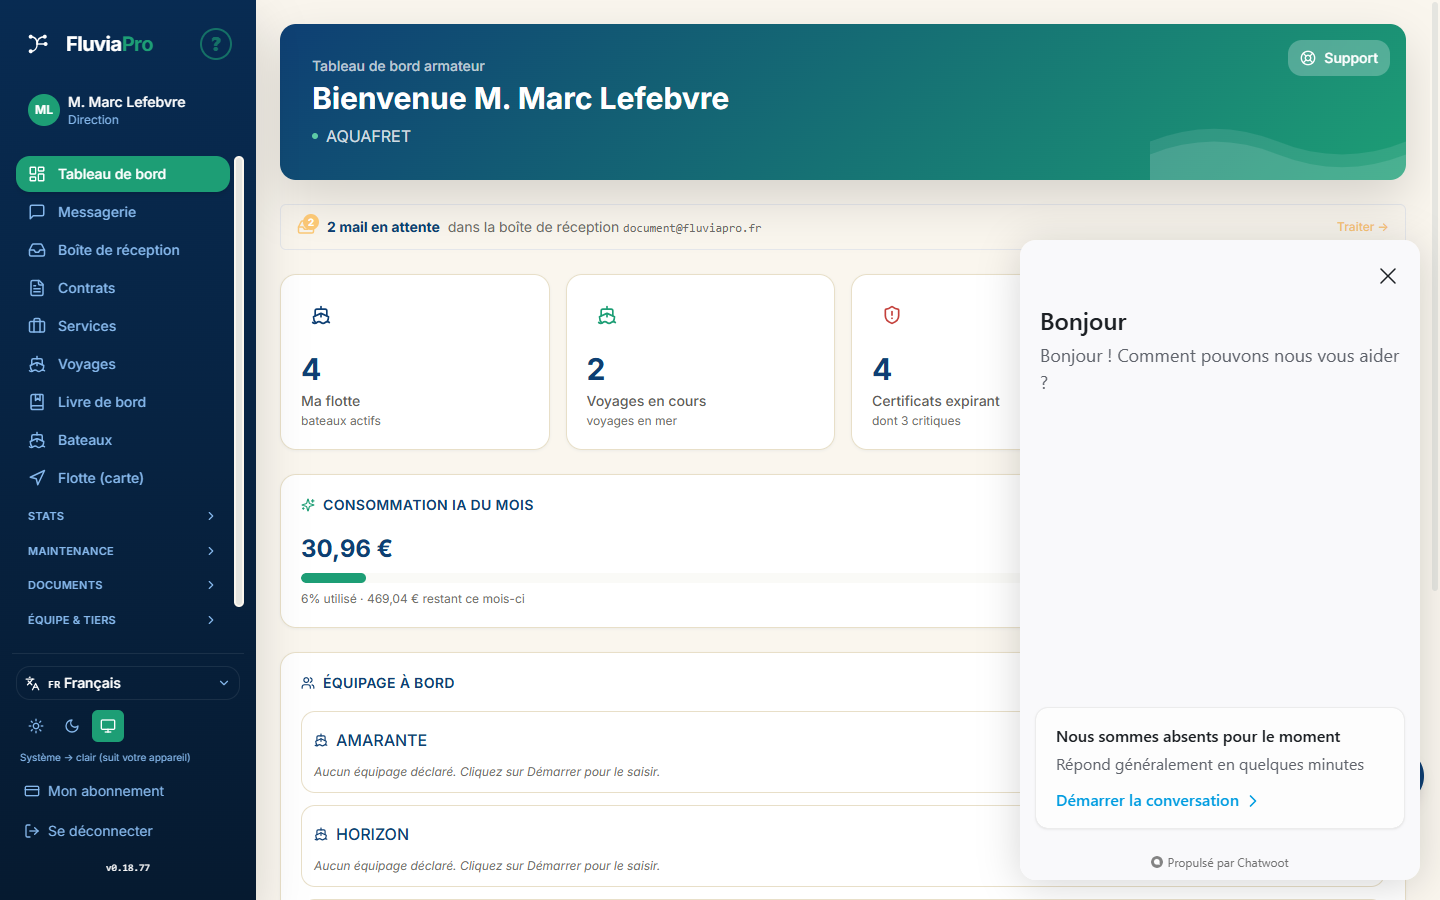Click the boat icon next to AMARANTE

321,741
